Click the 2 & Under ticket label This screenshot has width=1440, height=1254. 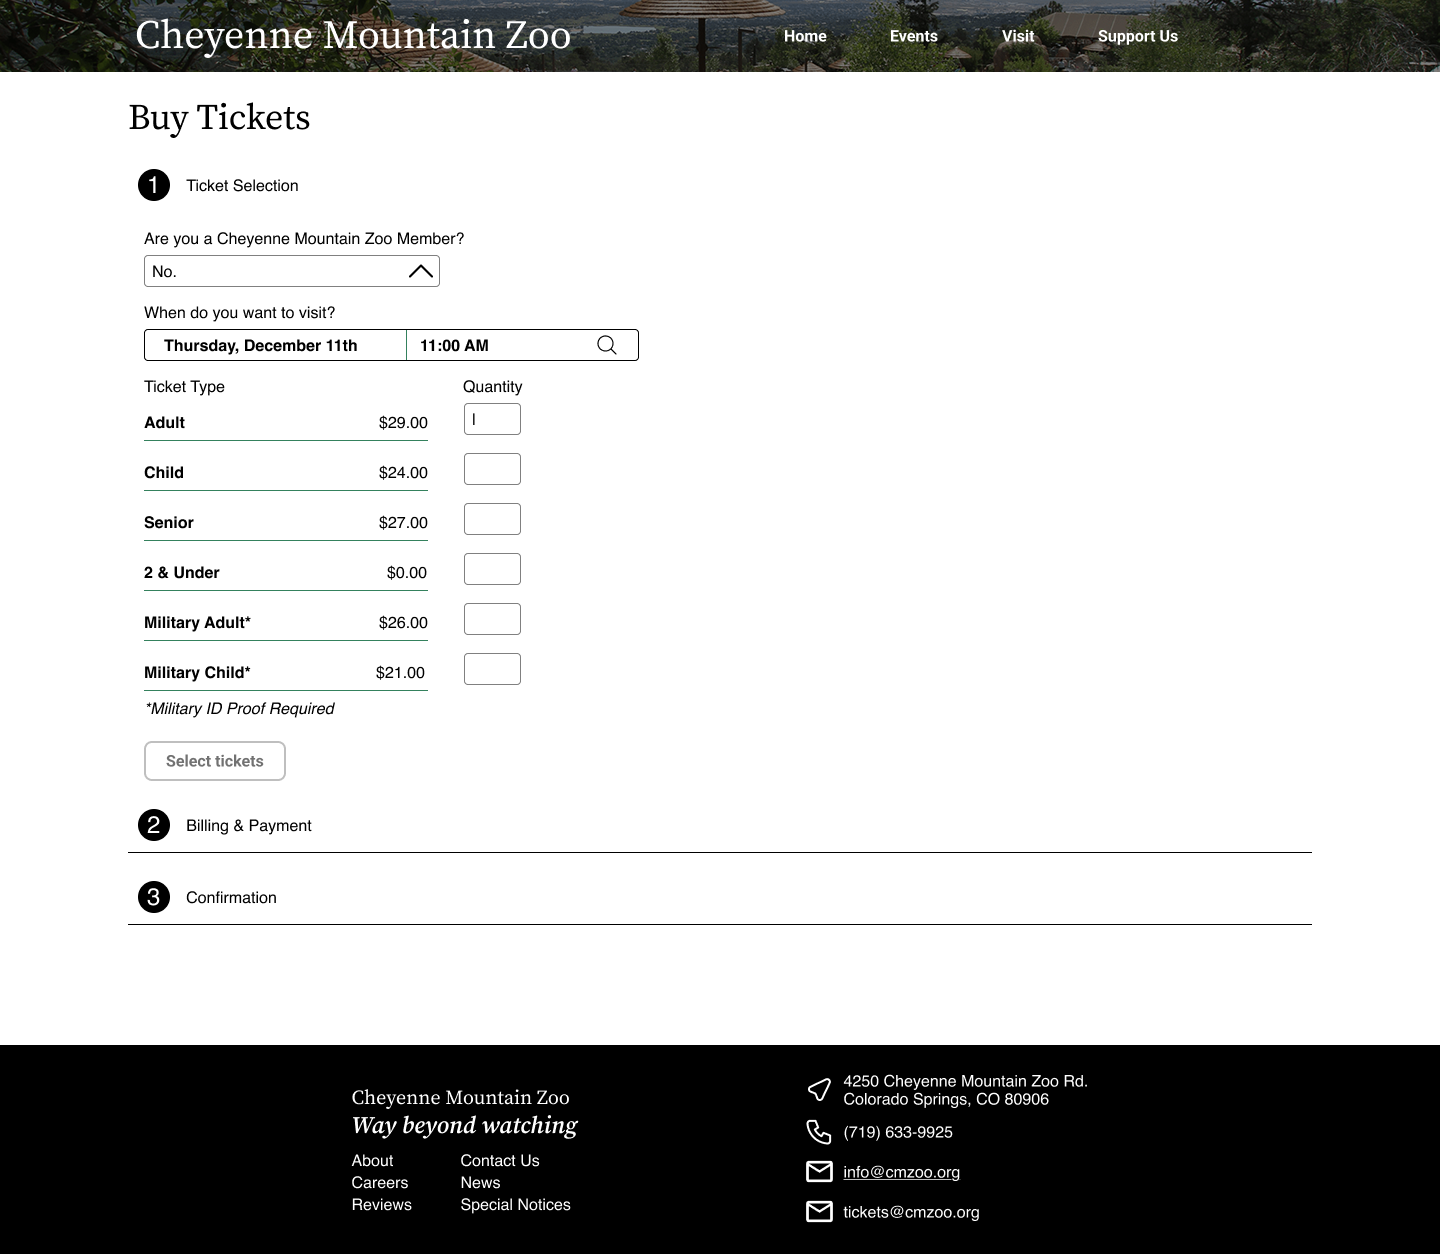(x=182, y=572)
